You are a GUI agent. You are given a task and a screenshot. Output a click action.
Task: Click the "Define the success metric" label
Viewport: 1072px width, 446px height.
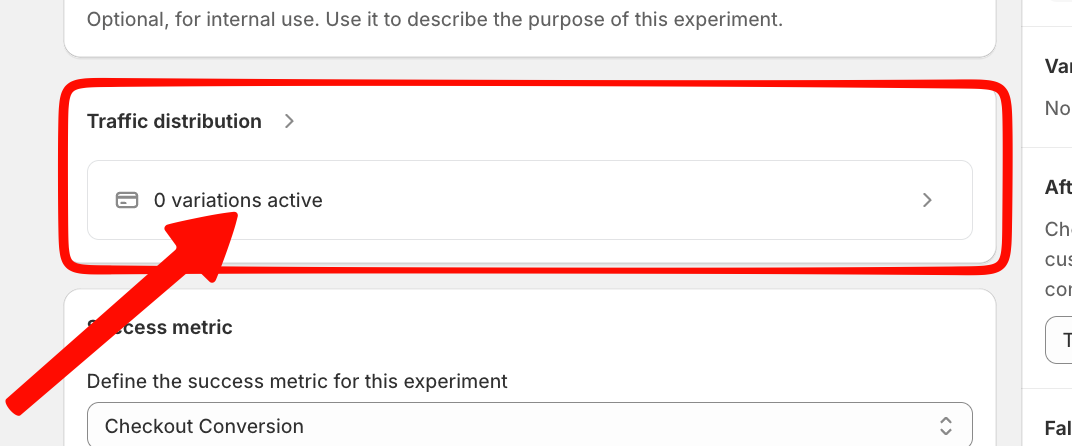click(297, 381)
